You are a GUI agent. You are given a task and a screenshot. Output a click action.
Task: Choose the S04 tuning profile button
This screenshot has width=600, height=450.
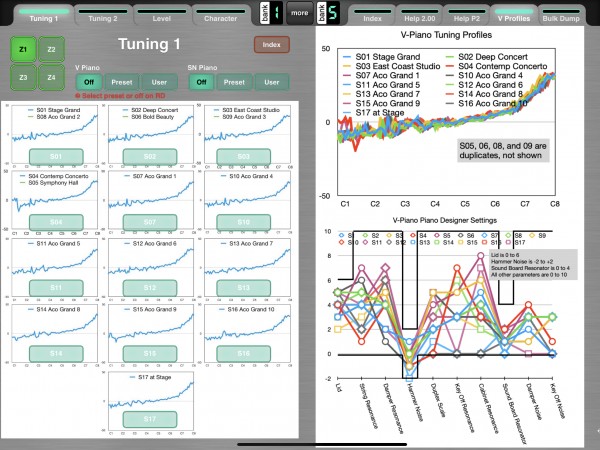click(56, 222)
